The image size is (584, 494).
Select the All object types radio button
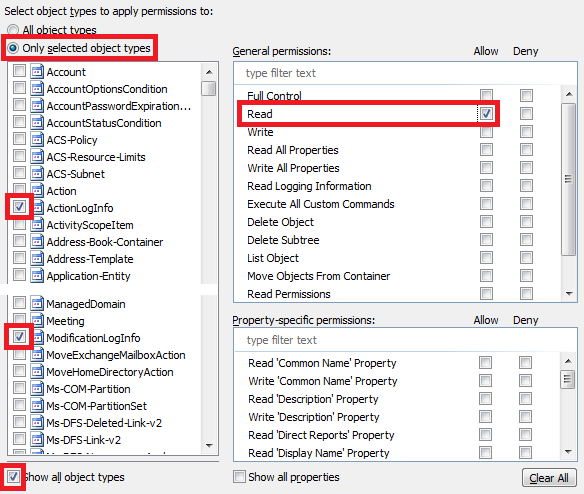pyautogui.click(x=13, y=30)
